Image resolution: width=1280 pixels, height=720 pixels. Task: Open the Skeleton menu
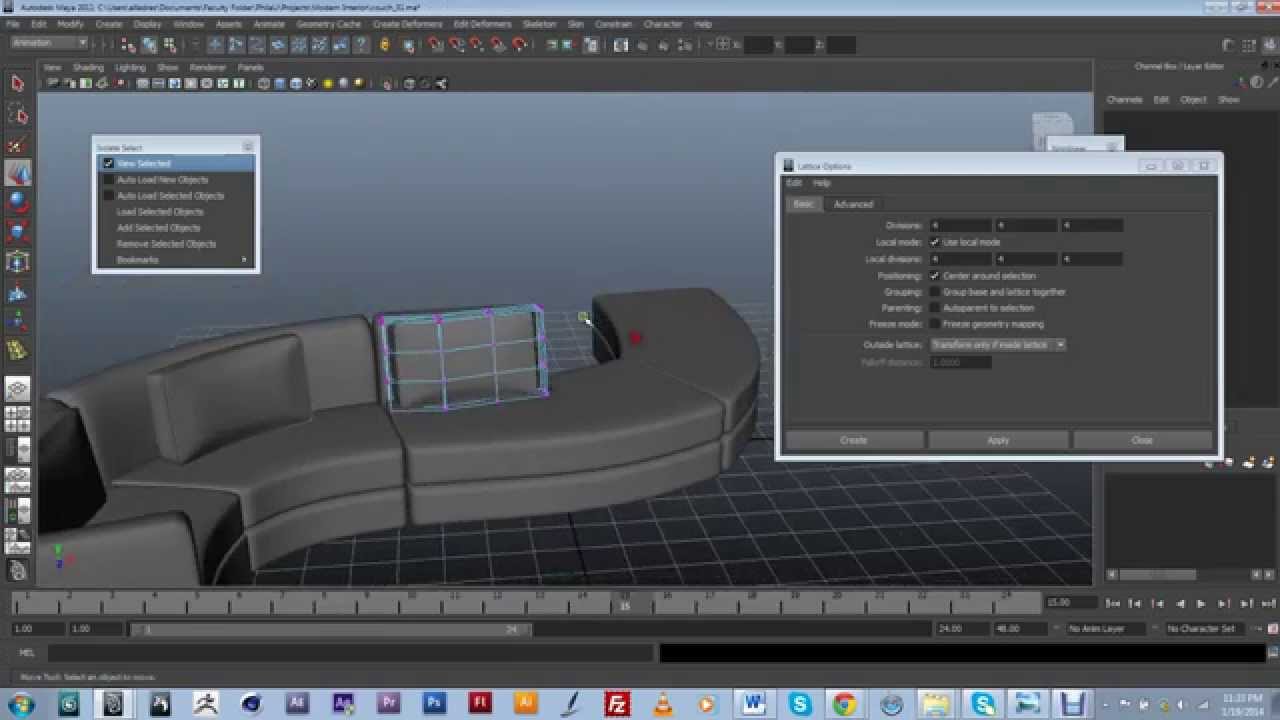pyautogui.click(x=539, y=24)
